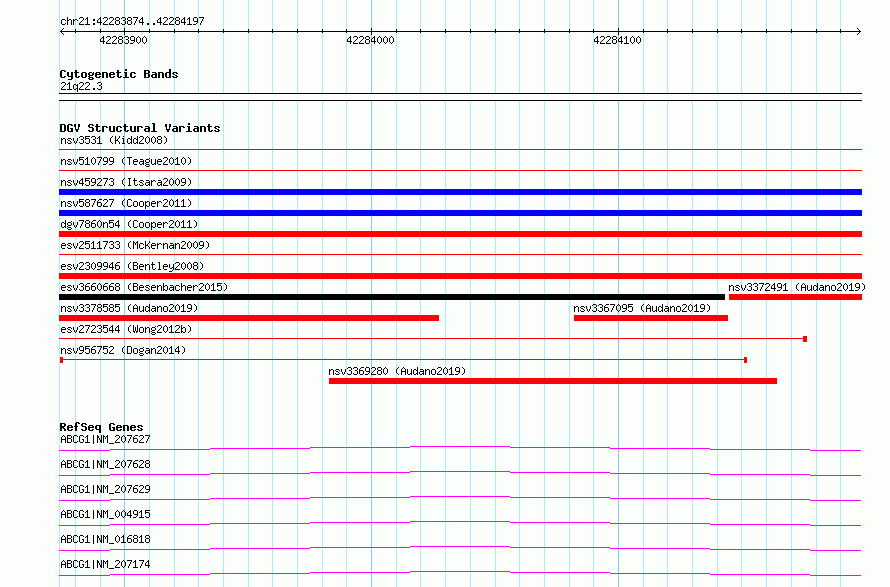Select the red bar of nsv3372491
Image resolution: width=890 pixels, height=587 pixels.
tap(795, 297)
